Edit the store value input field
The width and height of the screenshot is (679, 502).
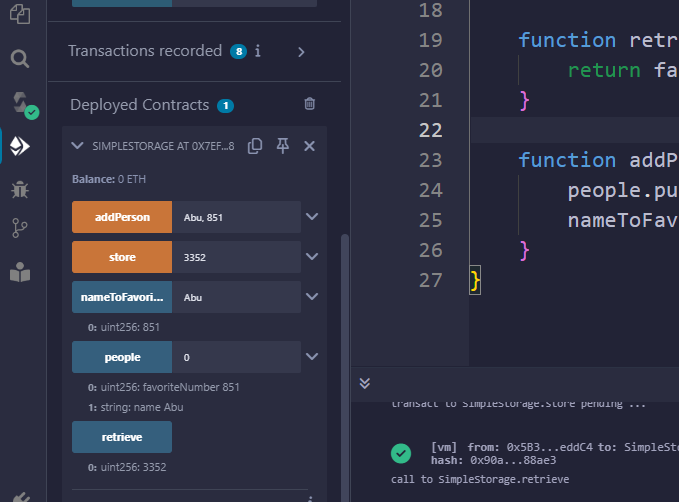(x=236, y=257)
